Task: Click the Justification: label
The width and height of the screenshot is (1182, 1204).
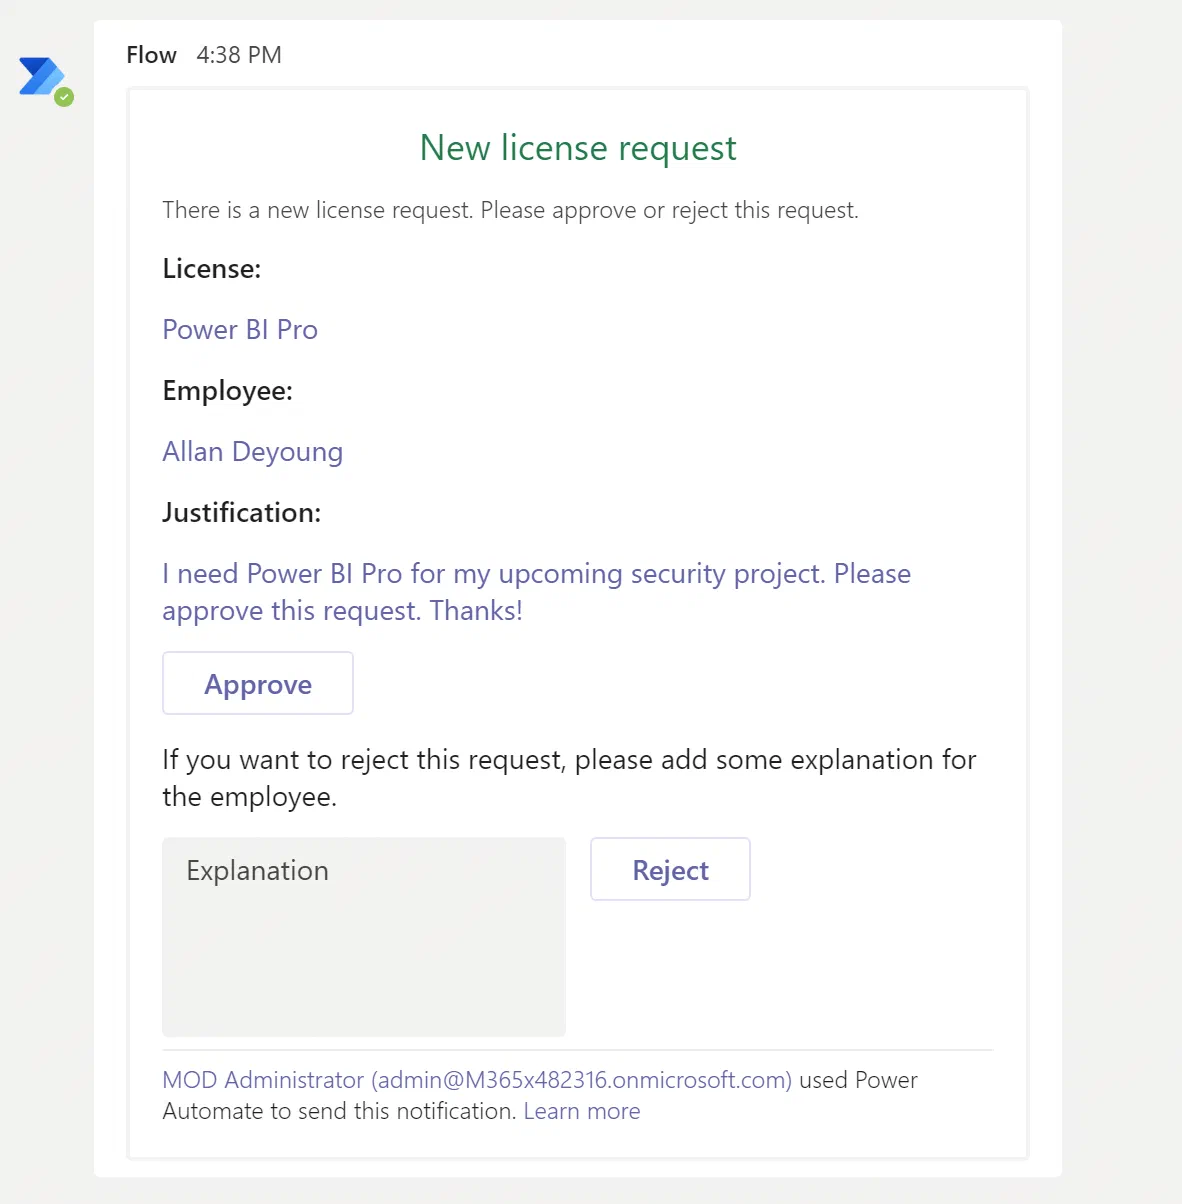Action: click(x=242, y=513)
